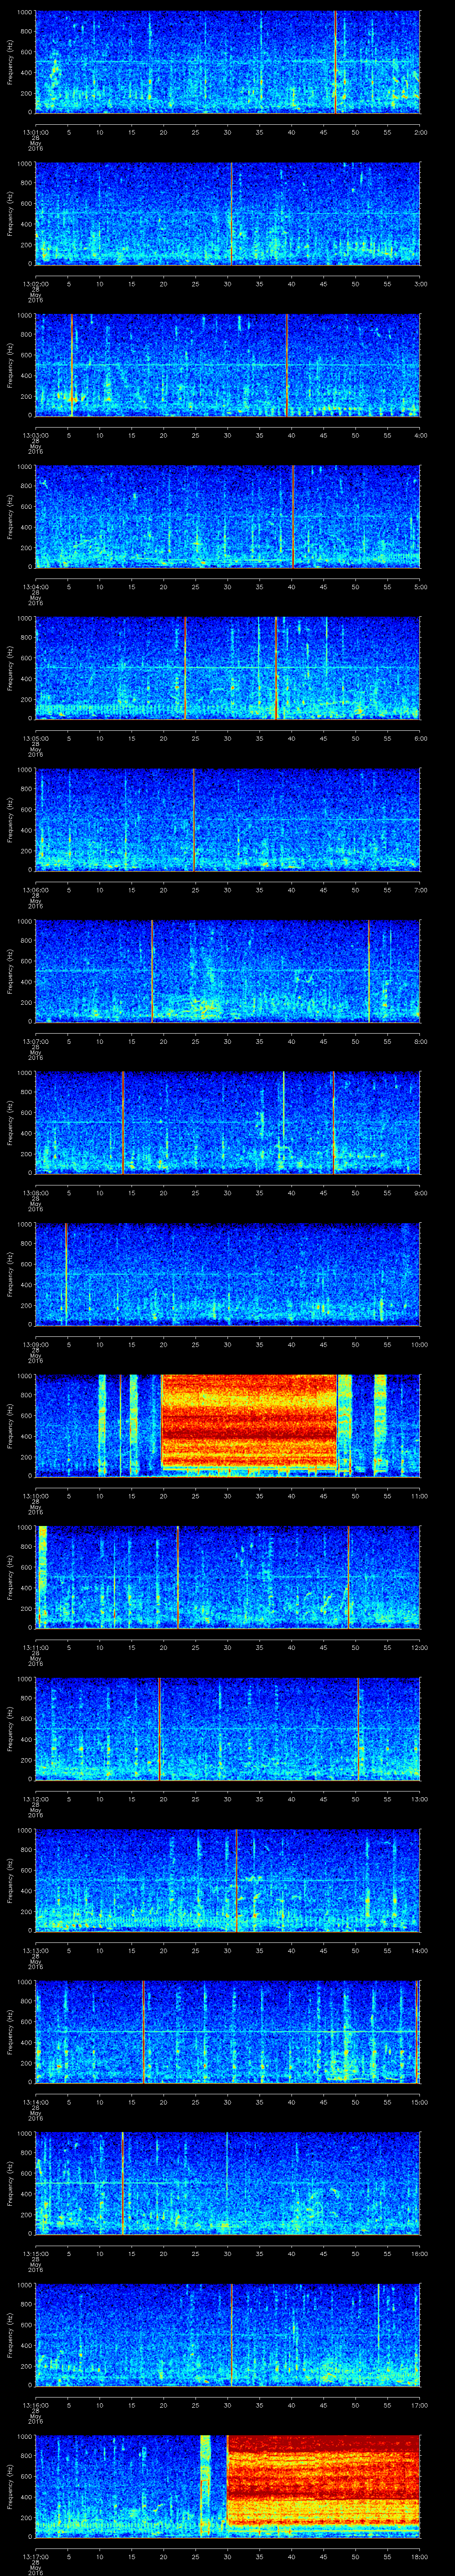This screenshot has height=2576, width=455.
Task: Click the '6:00' end time label
Action: coord(420,738)
